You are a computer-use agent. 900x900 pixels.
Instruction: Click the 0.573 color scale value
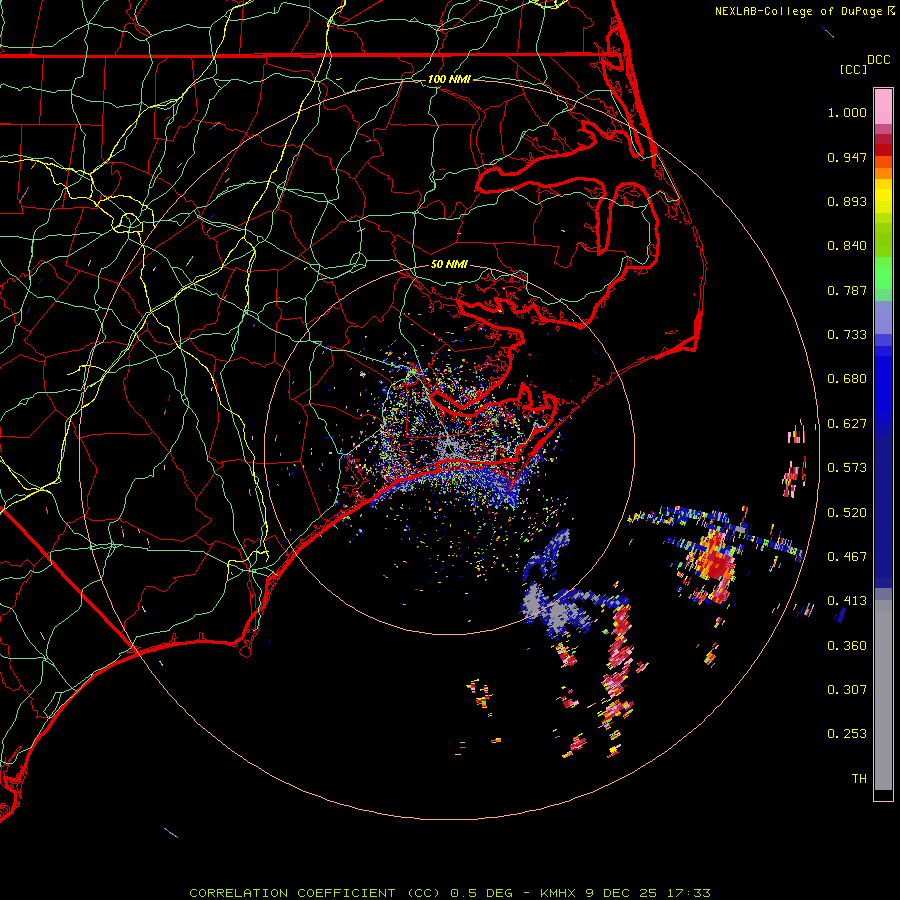(847, 468)
